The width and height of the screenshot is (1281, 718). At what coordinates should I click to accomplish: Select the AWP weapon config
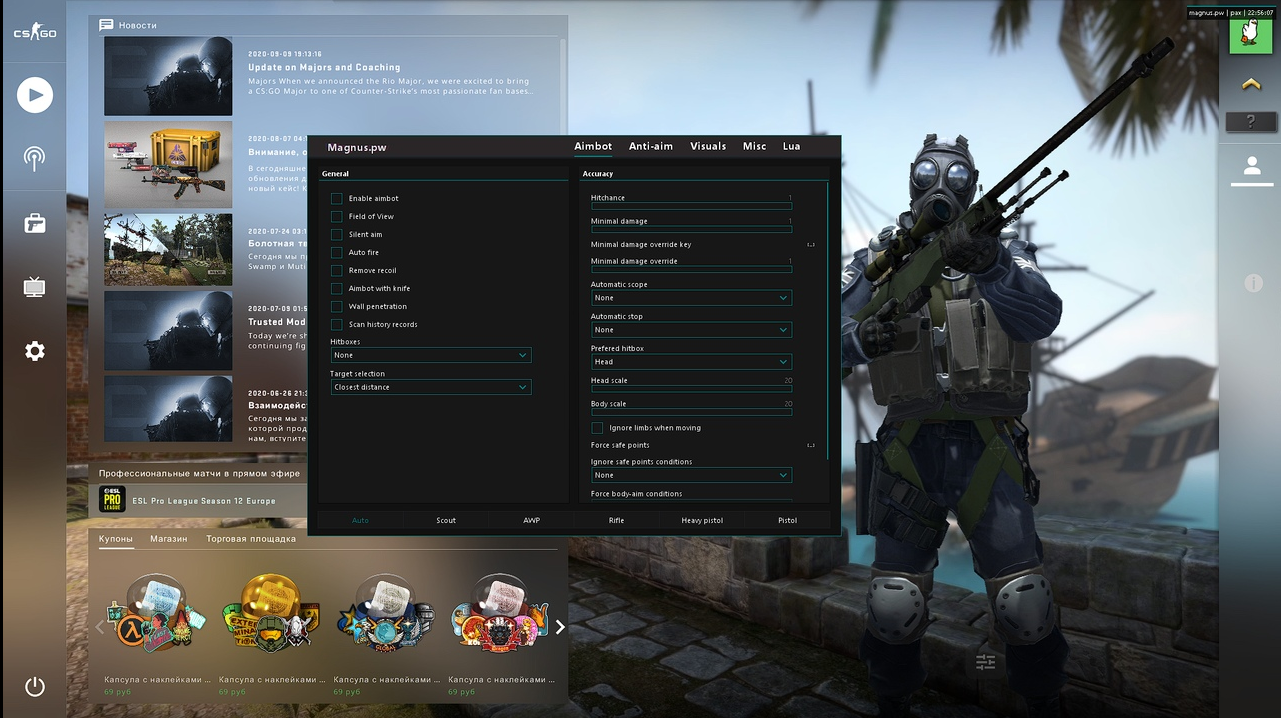(x=531, y=520)
